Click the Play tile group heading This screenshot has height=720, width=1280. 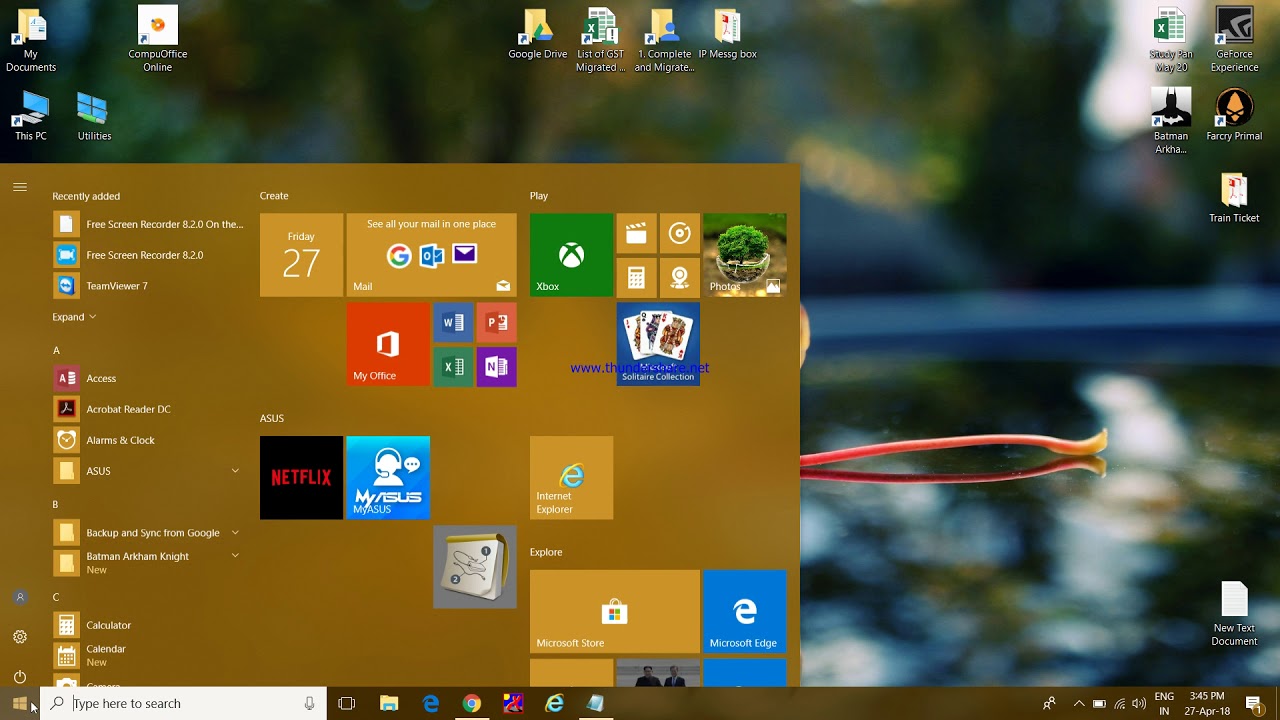tap(539, 196)
